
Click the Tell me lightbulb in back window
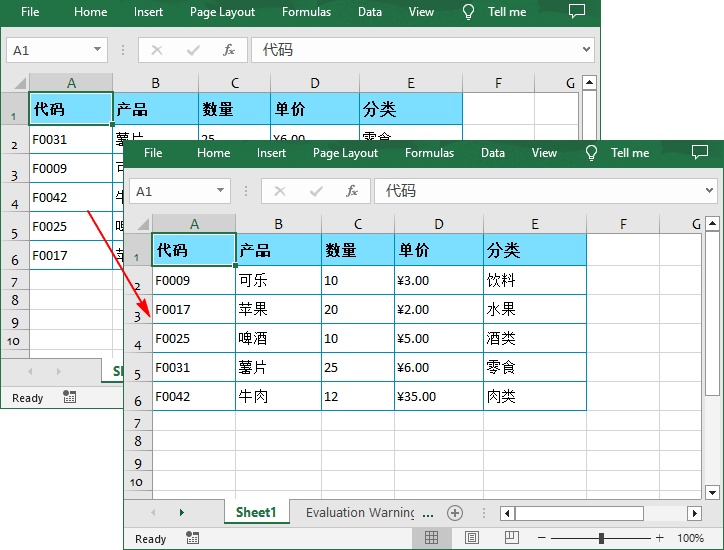[468, 12]
